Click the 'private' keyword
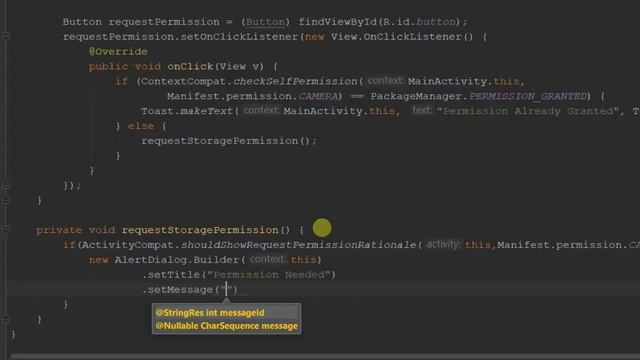 [x=59, y=230]
